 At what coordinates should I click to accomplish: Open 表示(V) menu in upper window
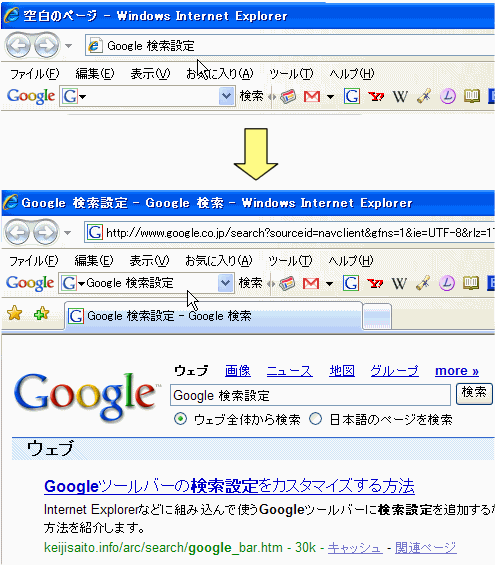(x=150, y=74)
